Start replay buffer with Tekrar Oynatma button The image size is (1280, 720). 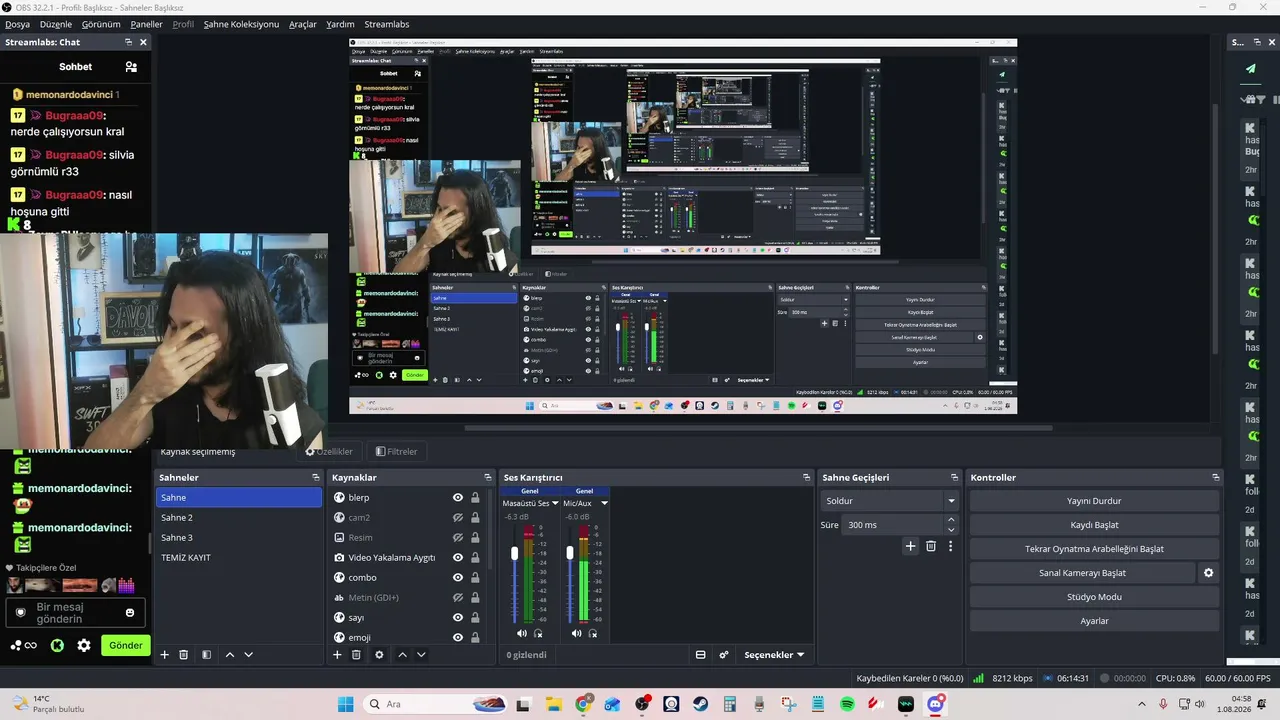click(x=1094, y=549)
